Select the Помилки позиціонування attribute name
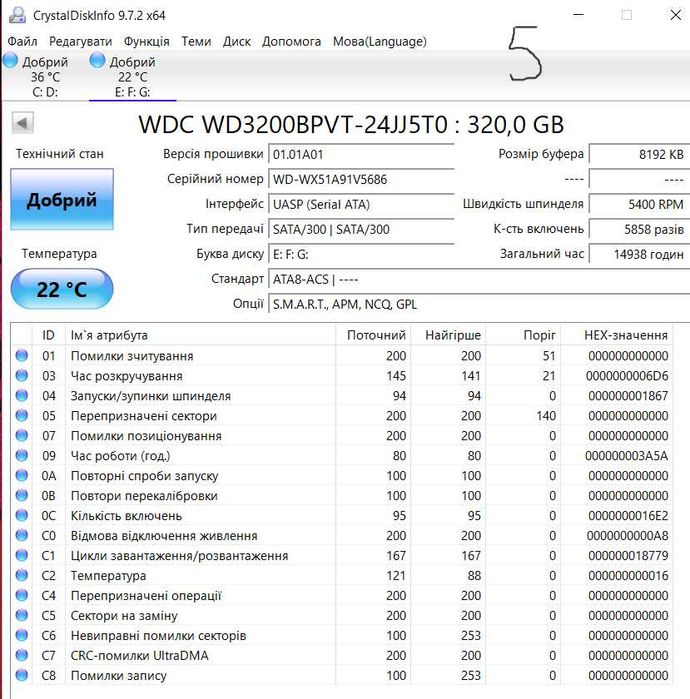The image size is (690, 699). 146,436
